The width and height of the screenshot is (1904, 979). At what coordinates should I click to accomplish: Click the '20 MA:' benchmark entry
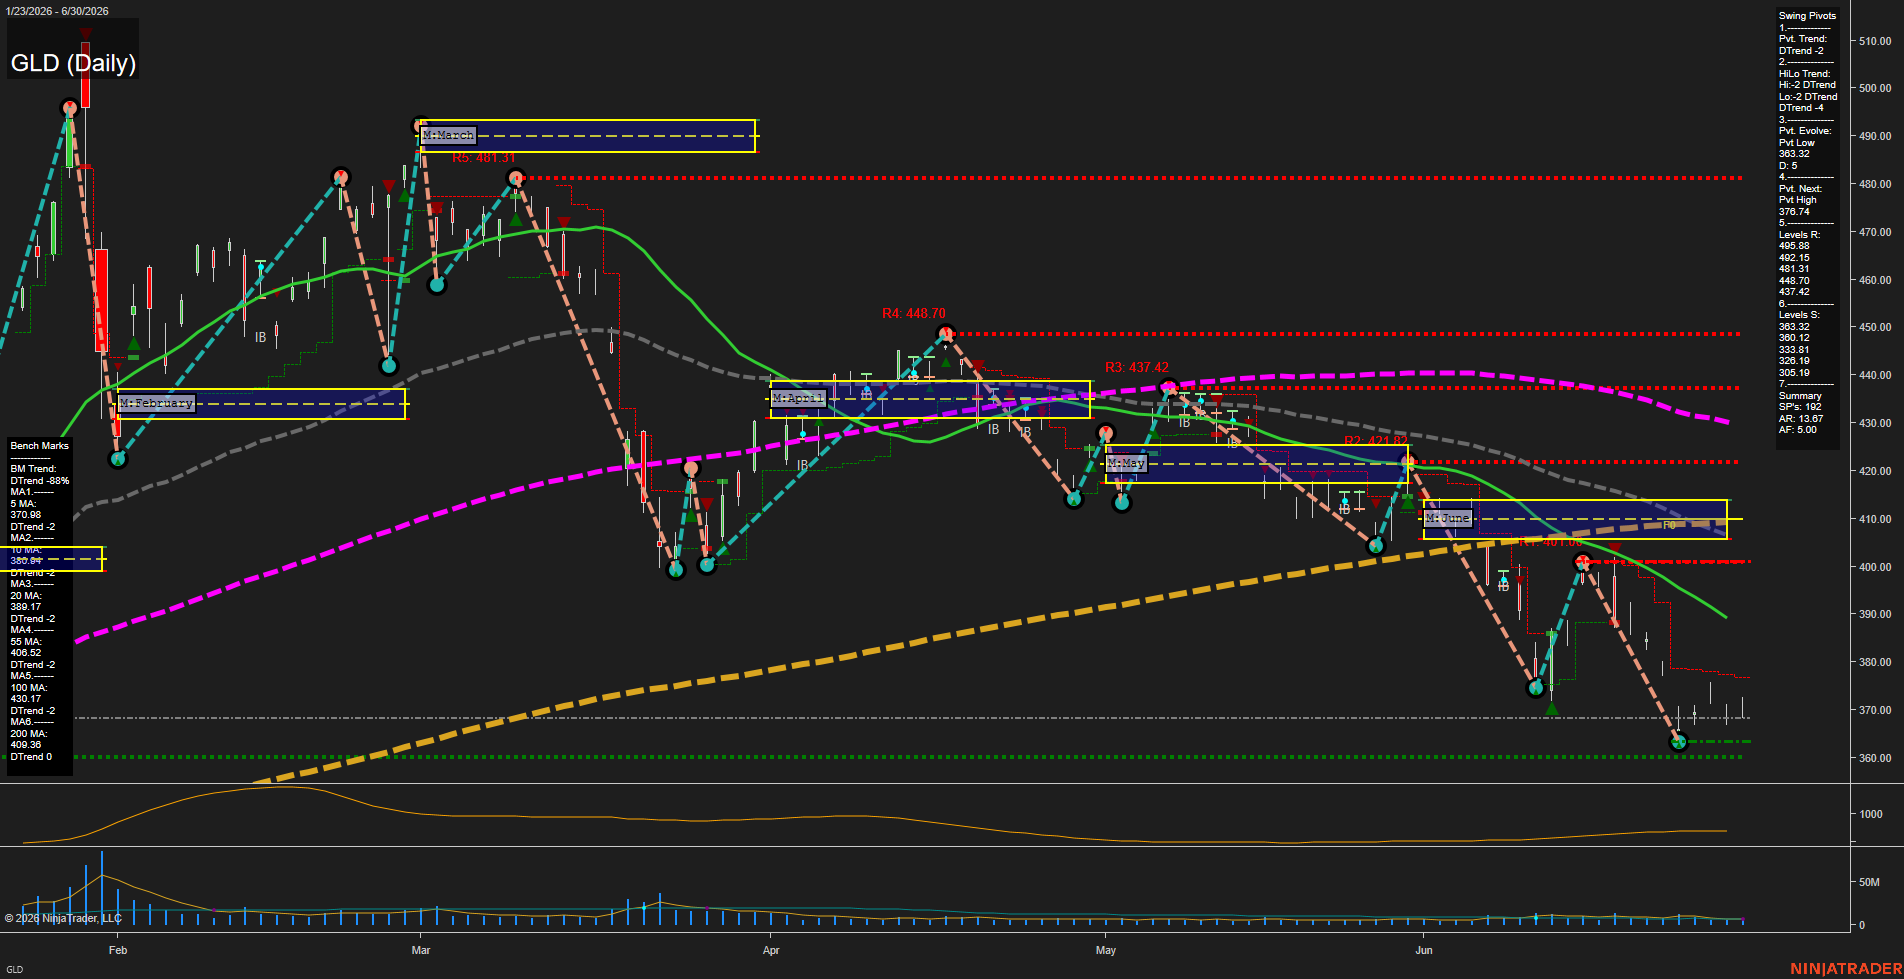pyautogui.click(x=26, y=596)
